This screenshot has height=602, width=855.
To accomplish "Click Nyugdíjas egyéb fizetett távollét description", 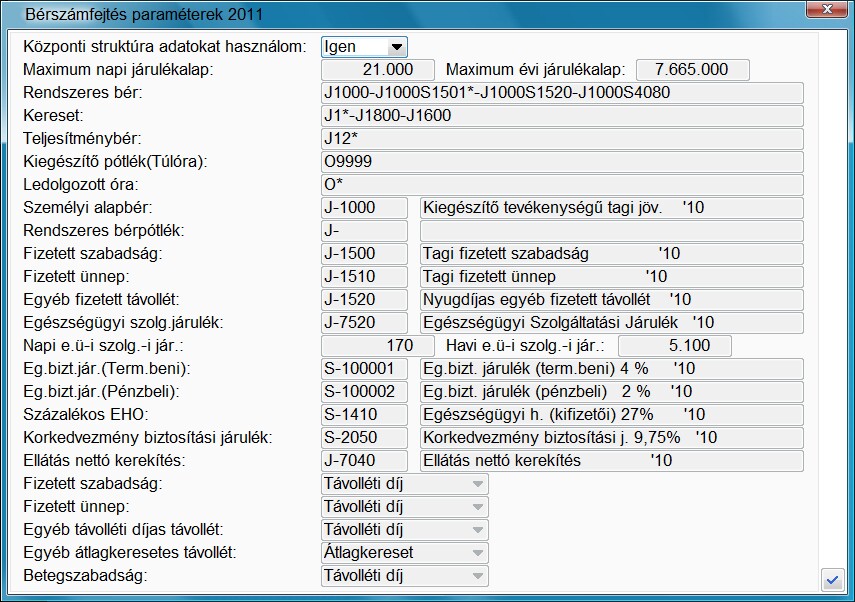I will coord(612,299).
